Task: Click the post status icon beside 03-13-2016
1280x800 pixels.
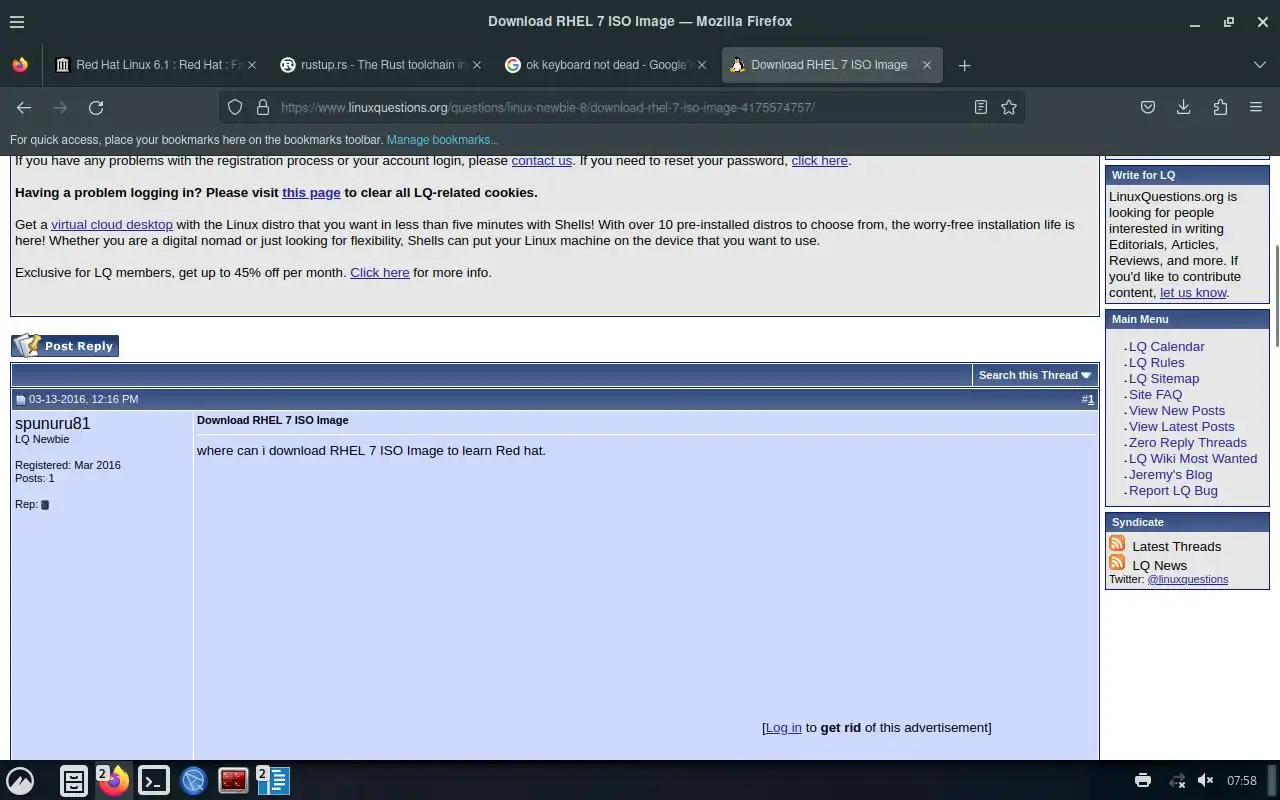Action: 20,400
